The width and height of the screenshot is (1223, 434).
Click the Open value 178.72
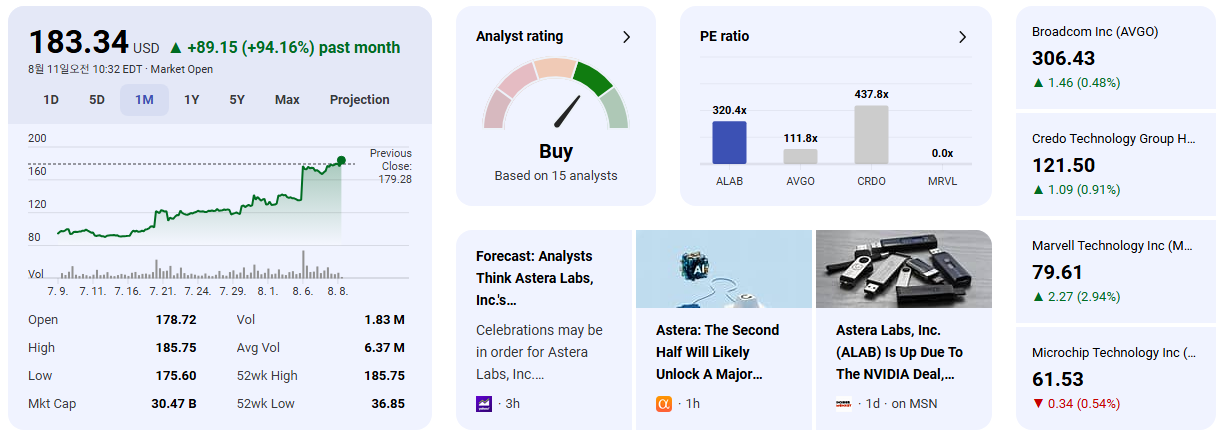176,320
